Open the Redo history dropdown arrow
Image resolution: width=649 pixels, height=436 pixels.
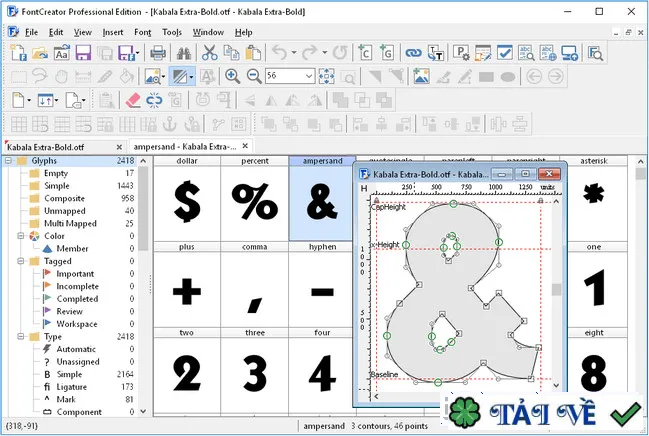(x=324, y=53)
